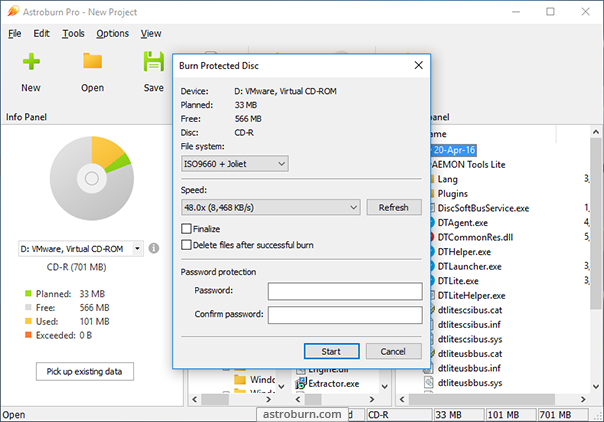
Task: Open the device dropdown in Info Panel
Action: click(81, 249)
